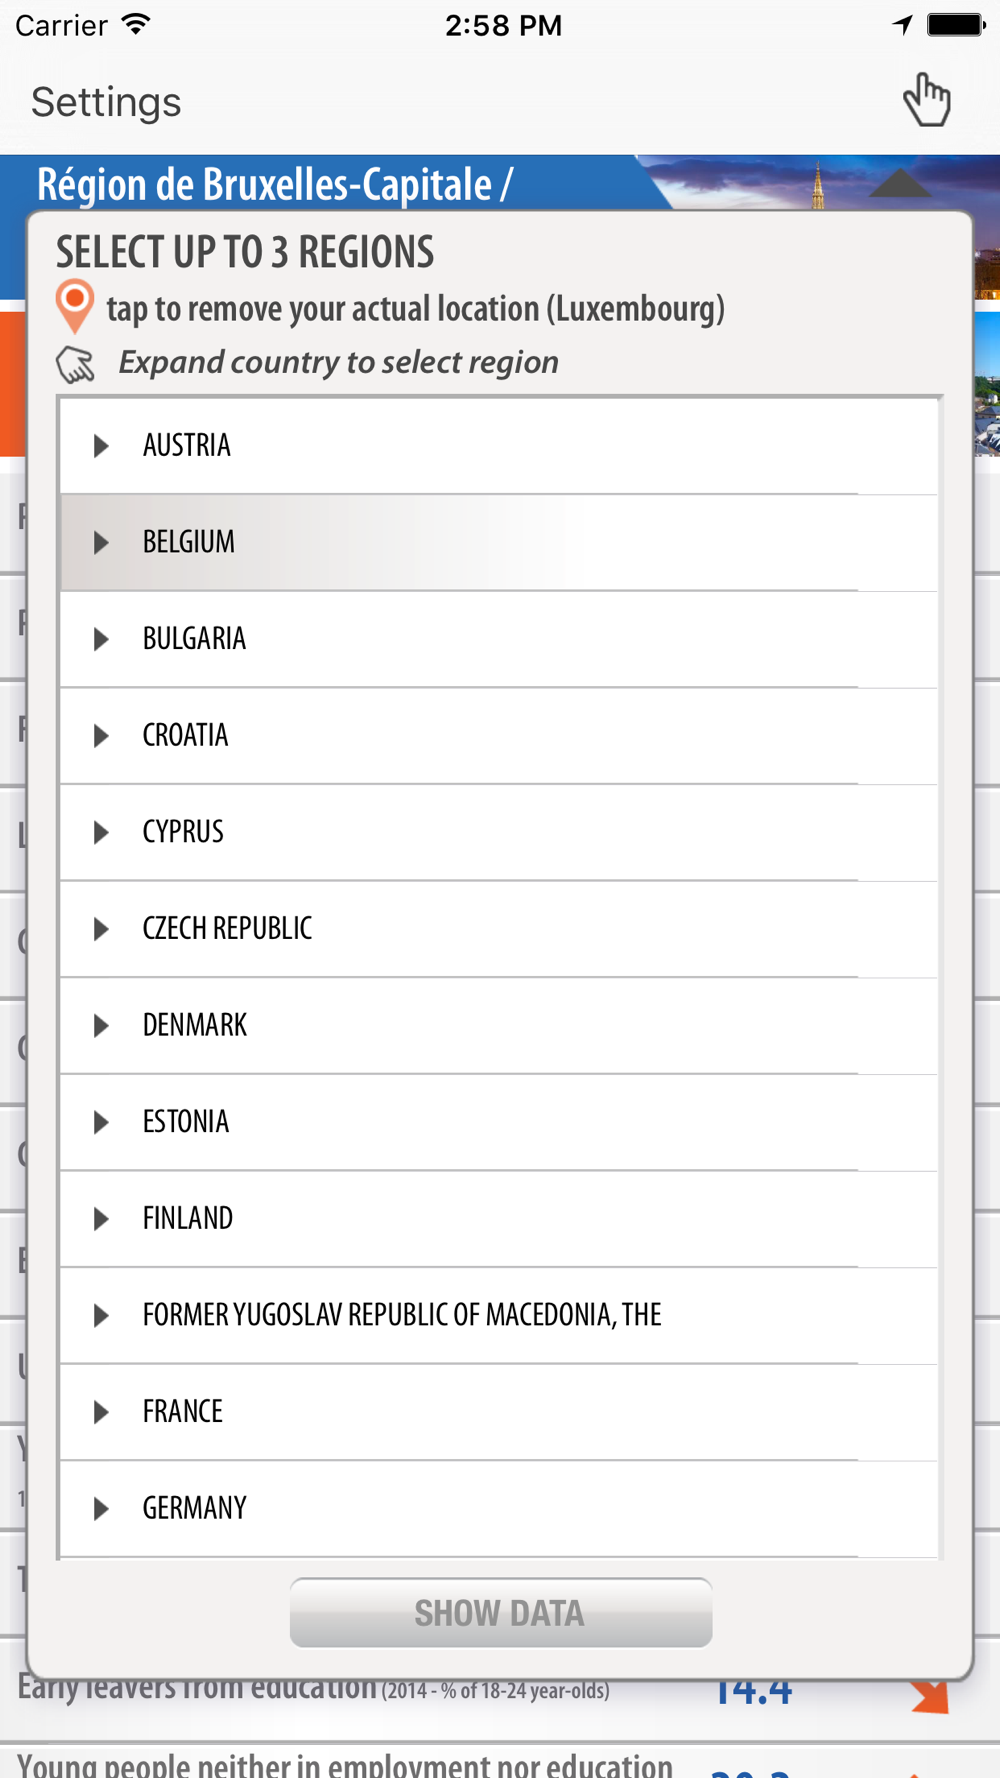1000x1778 pixels.
Task: Open the Czech Republic entry
Action: point(227,928)
